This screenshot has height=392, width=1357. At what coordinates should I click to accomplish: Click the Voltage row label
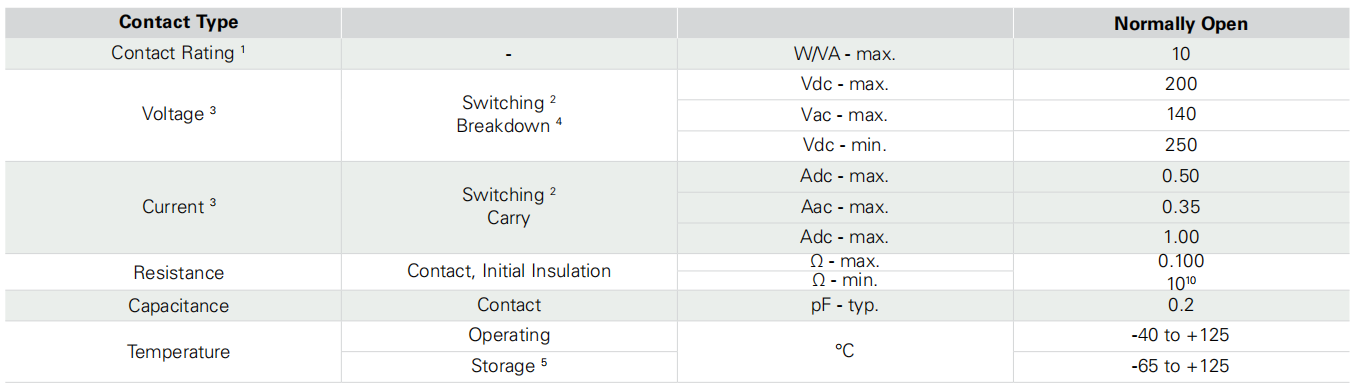pos(178,114)
